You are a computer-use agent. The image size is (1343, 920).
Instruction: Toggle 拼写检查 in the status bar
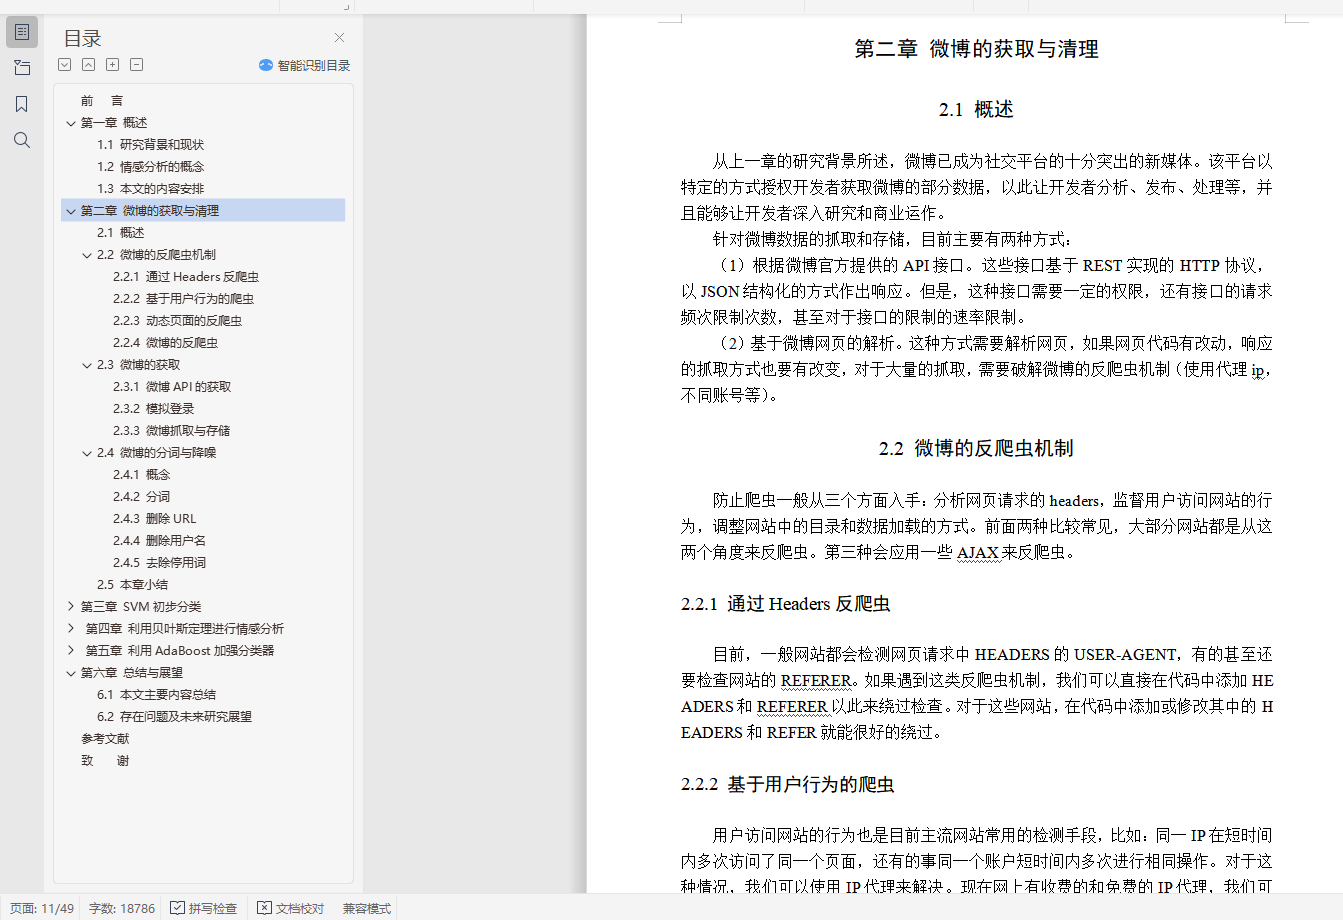click(204, 908)
